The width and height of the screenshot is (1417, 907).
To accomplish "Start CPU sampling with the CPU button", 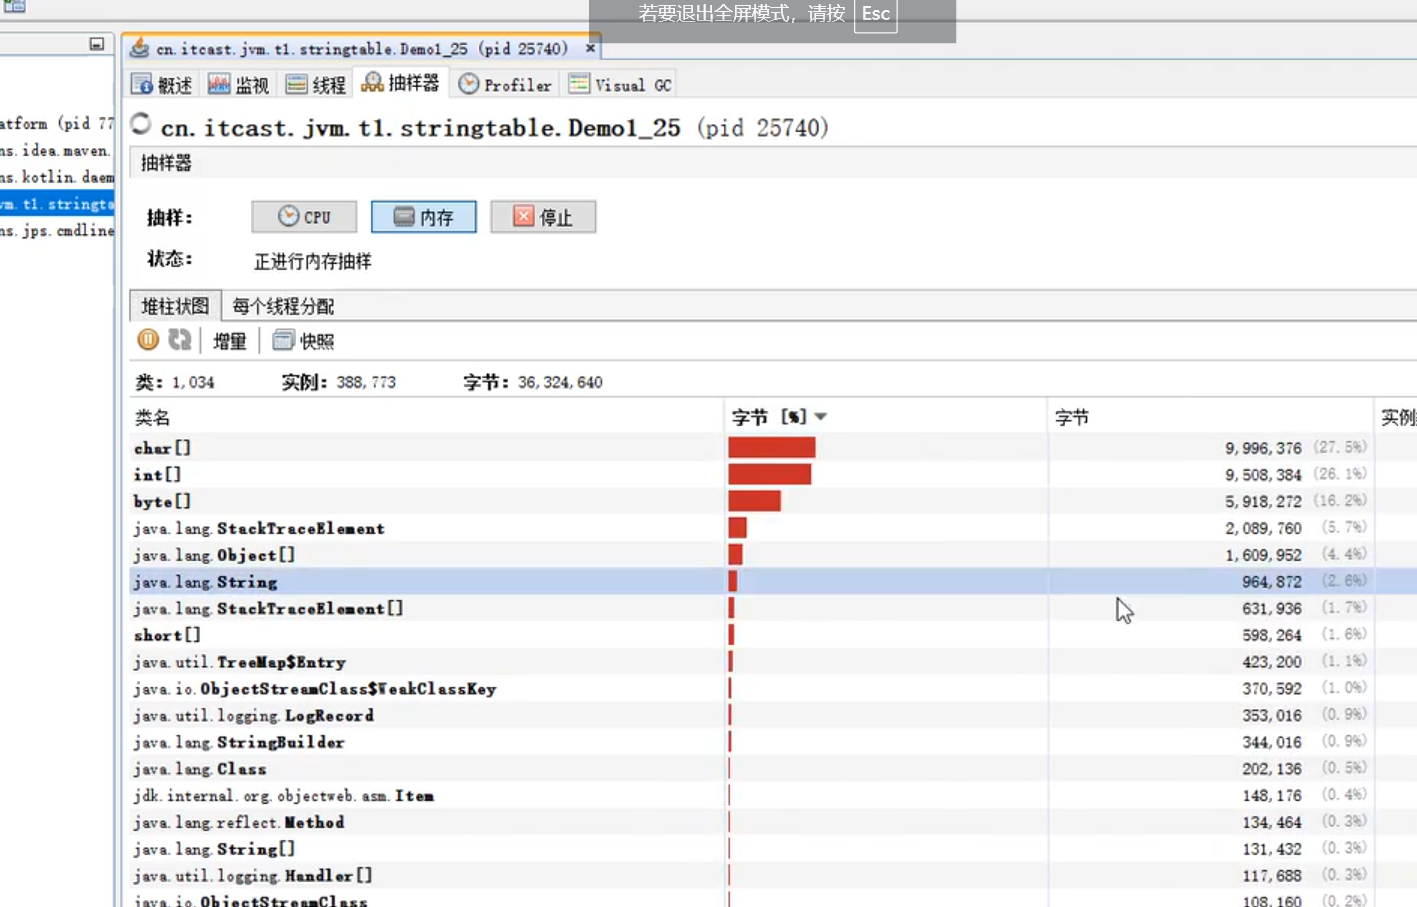I will [304, 217].
